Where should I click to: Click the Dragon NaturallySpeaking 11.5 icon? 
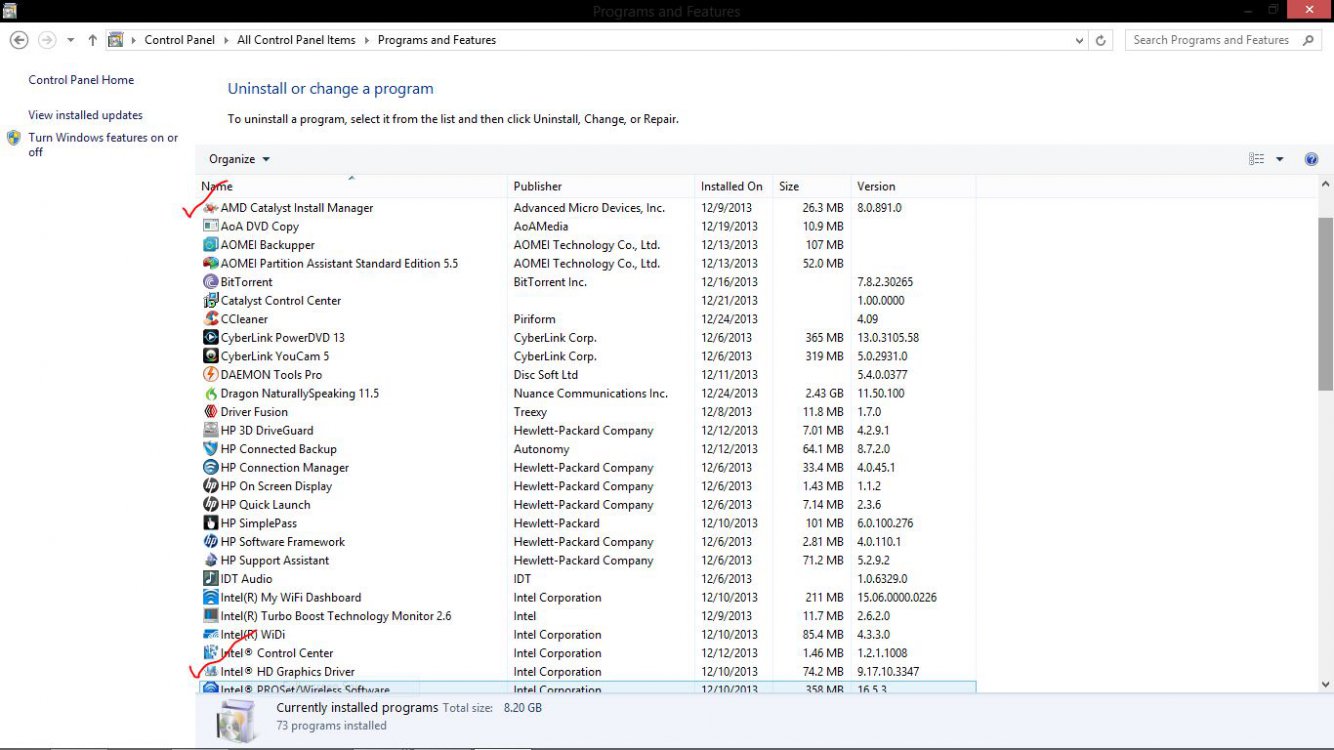point(211,394)
